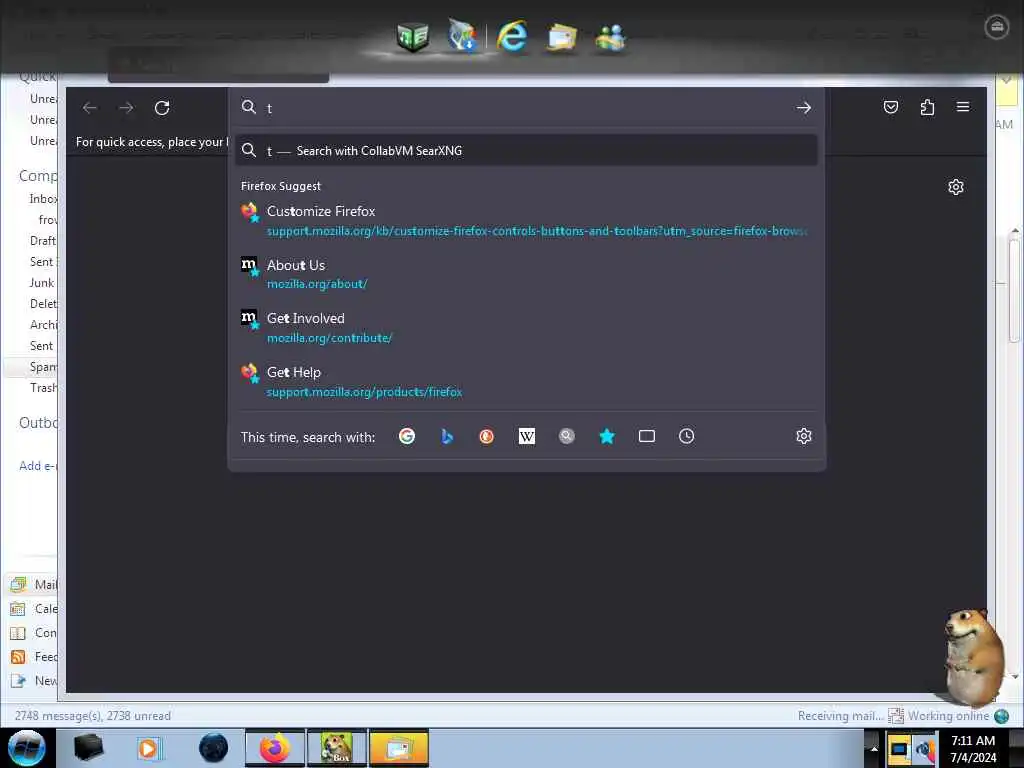The height and width of the screenshot is (768, 1024).
Task: Select the Drafts folder in Windows Live Mail
Action: coord(42,240)
